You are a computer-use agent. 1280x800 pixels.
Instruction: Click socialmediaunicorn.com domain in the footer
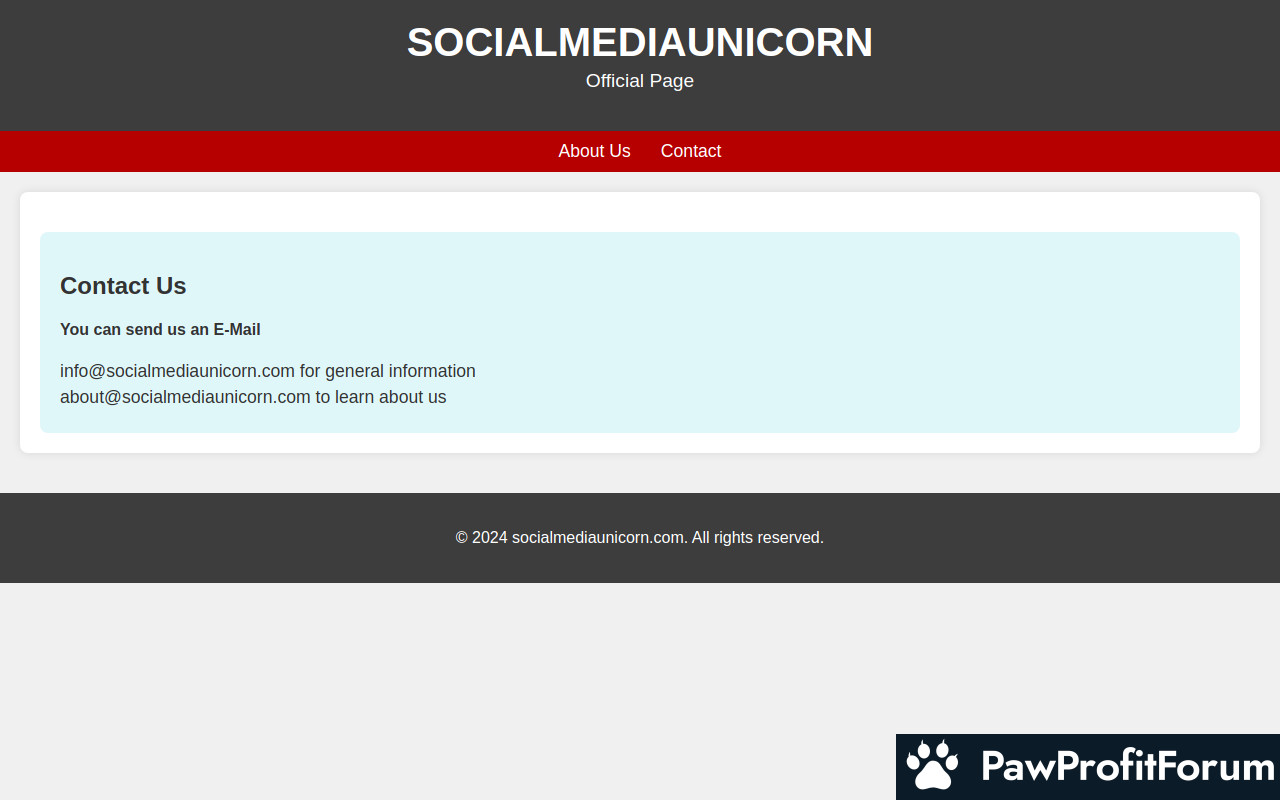[598, 538]
